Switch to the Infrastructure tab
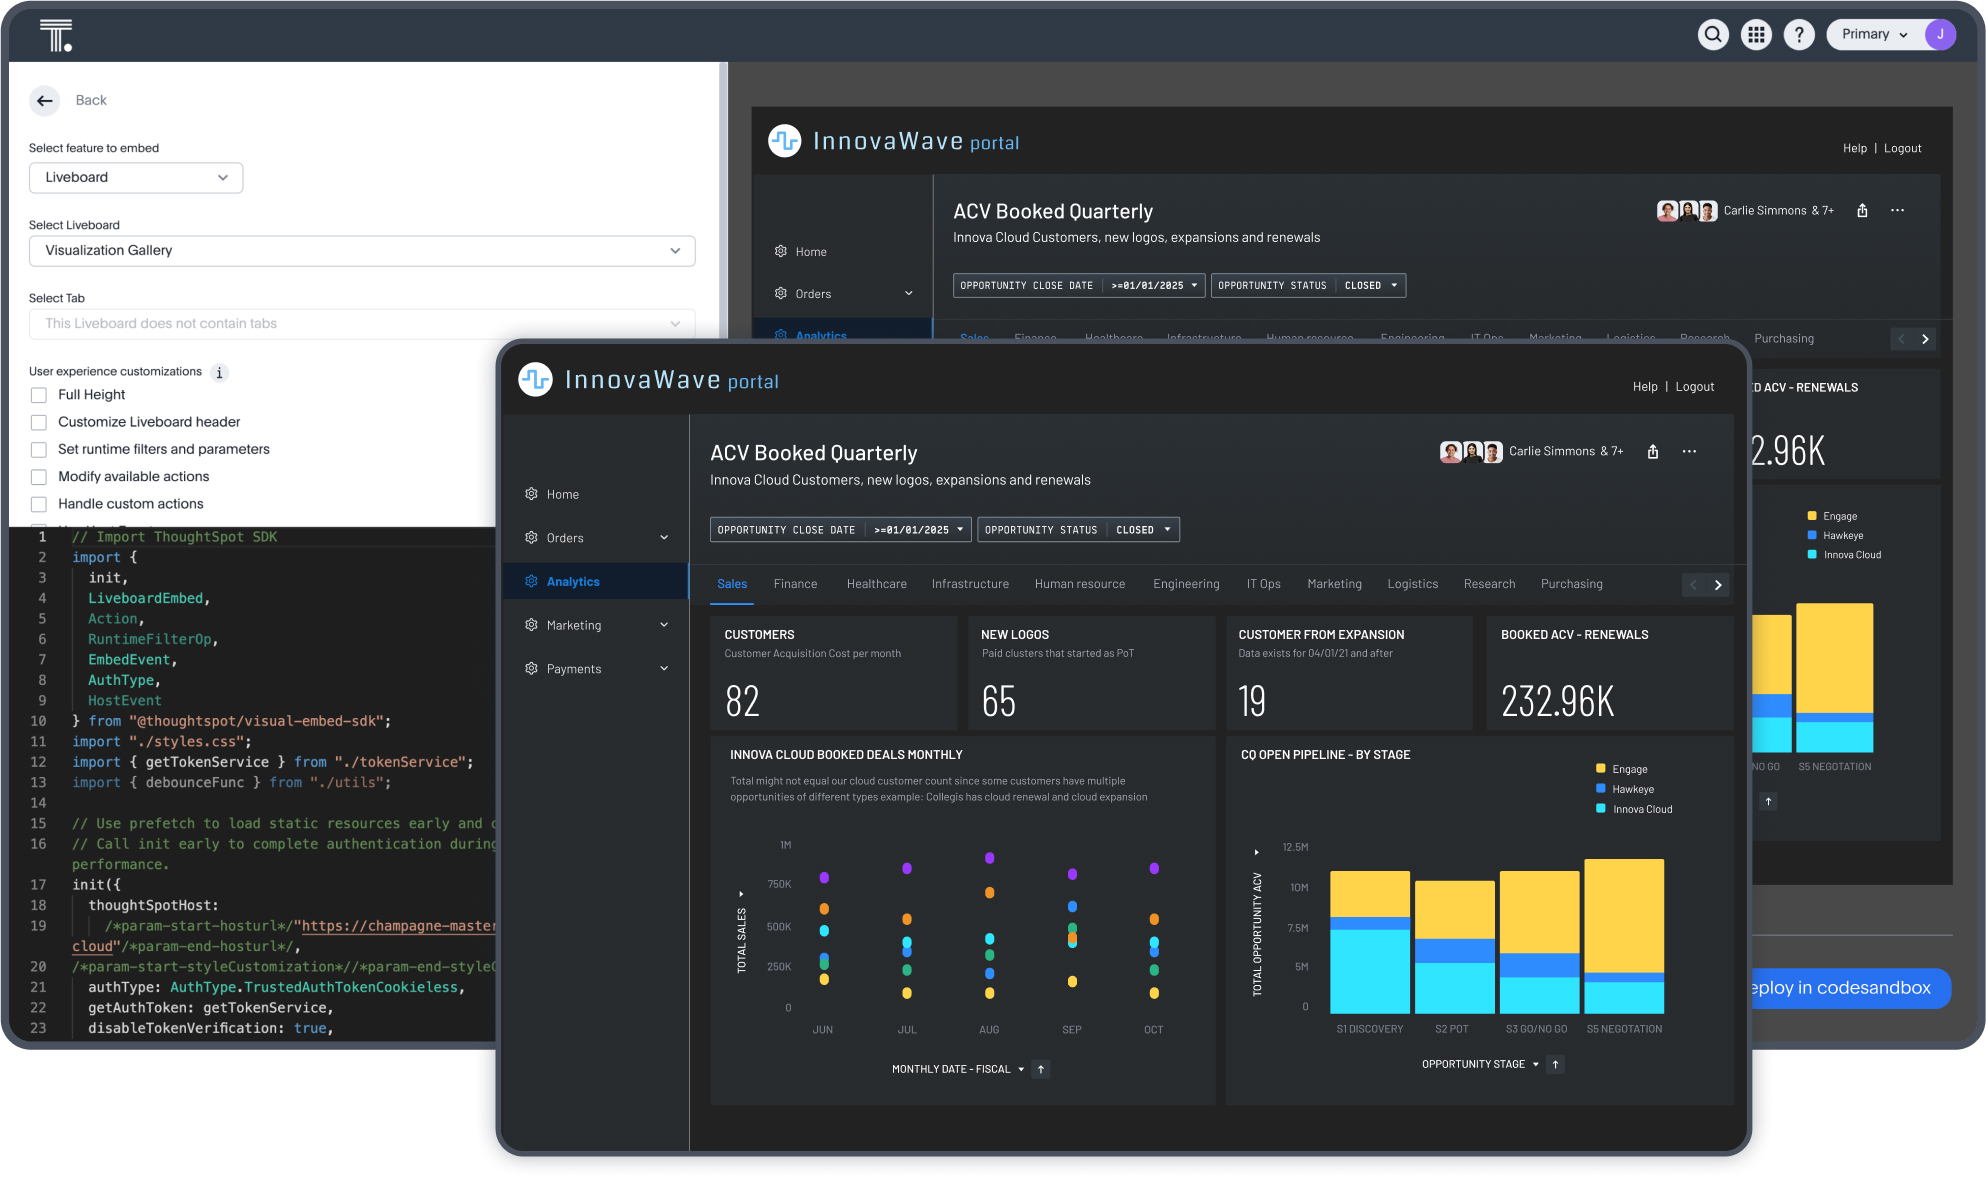 pyautogui.click(x=970, y=584)
